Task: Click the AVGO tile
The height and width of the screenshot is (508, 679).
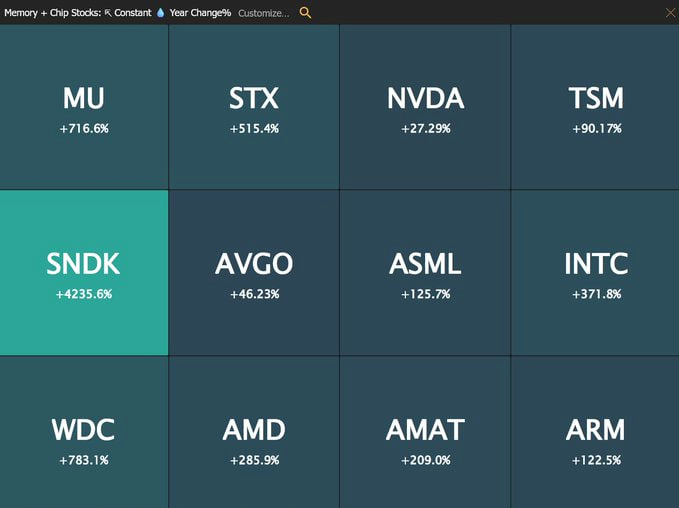Action: (254, 273)
